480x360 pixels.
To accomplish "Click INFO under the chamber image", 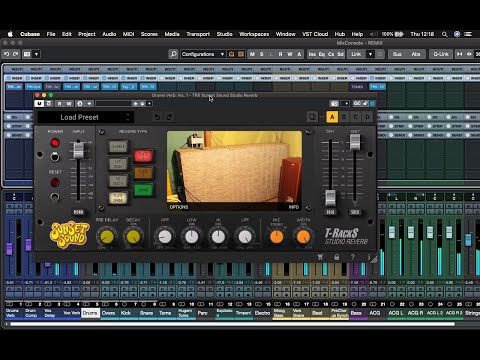I will coord(293,207).
